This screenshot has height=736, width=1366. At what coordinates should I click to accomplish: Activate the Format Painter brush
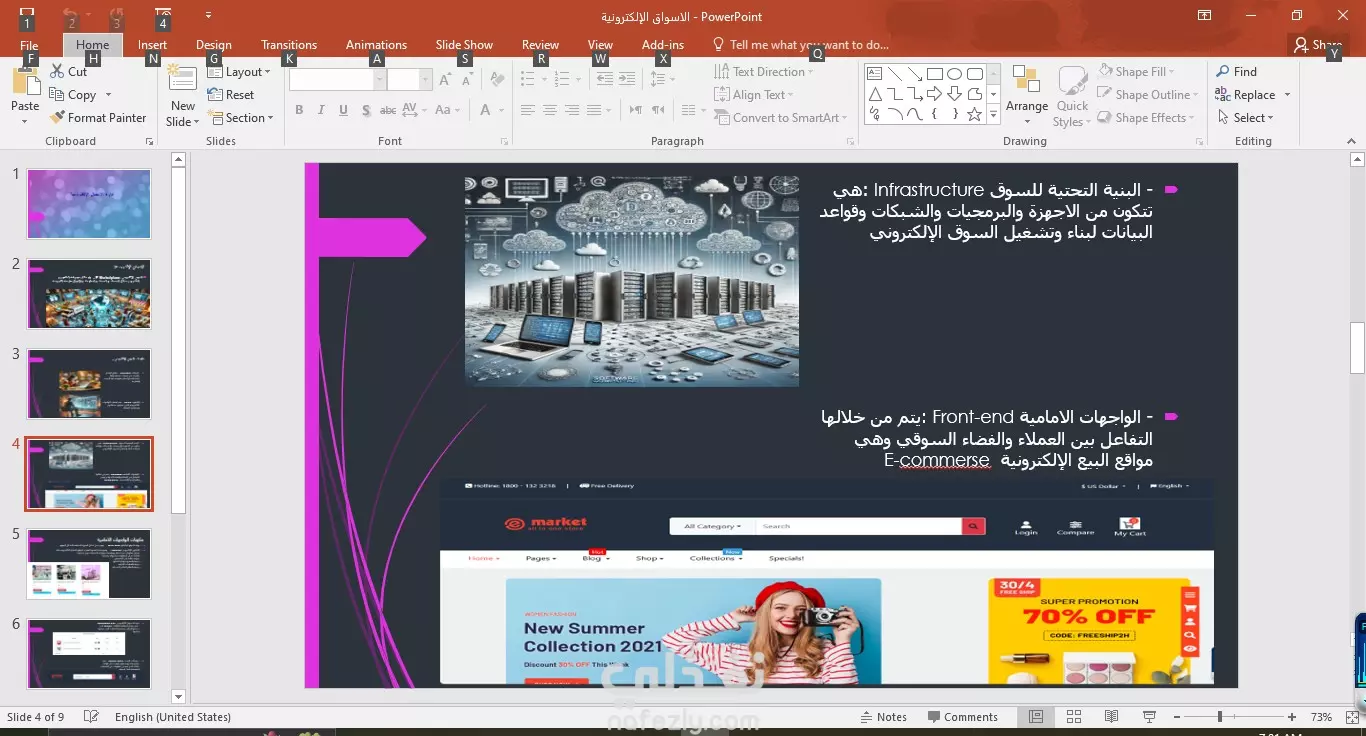click(98, 118)
